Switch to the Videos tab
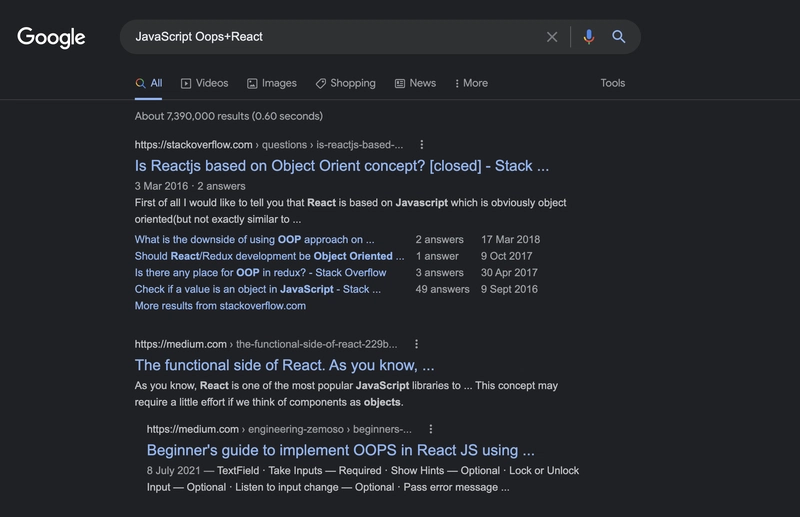Image resolution: width=800 pixels, height=517 pixels. click(x=205, y=83)
